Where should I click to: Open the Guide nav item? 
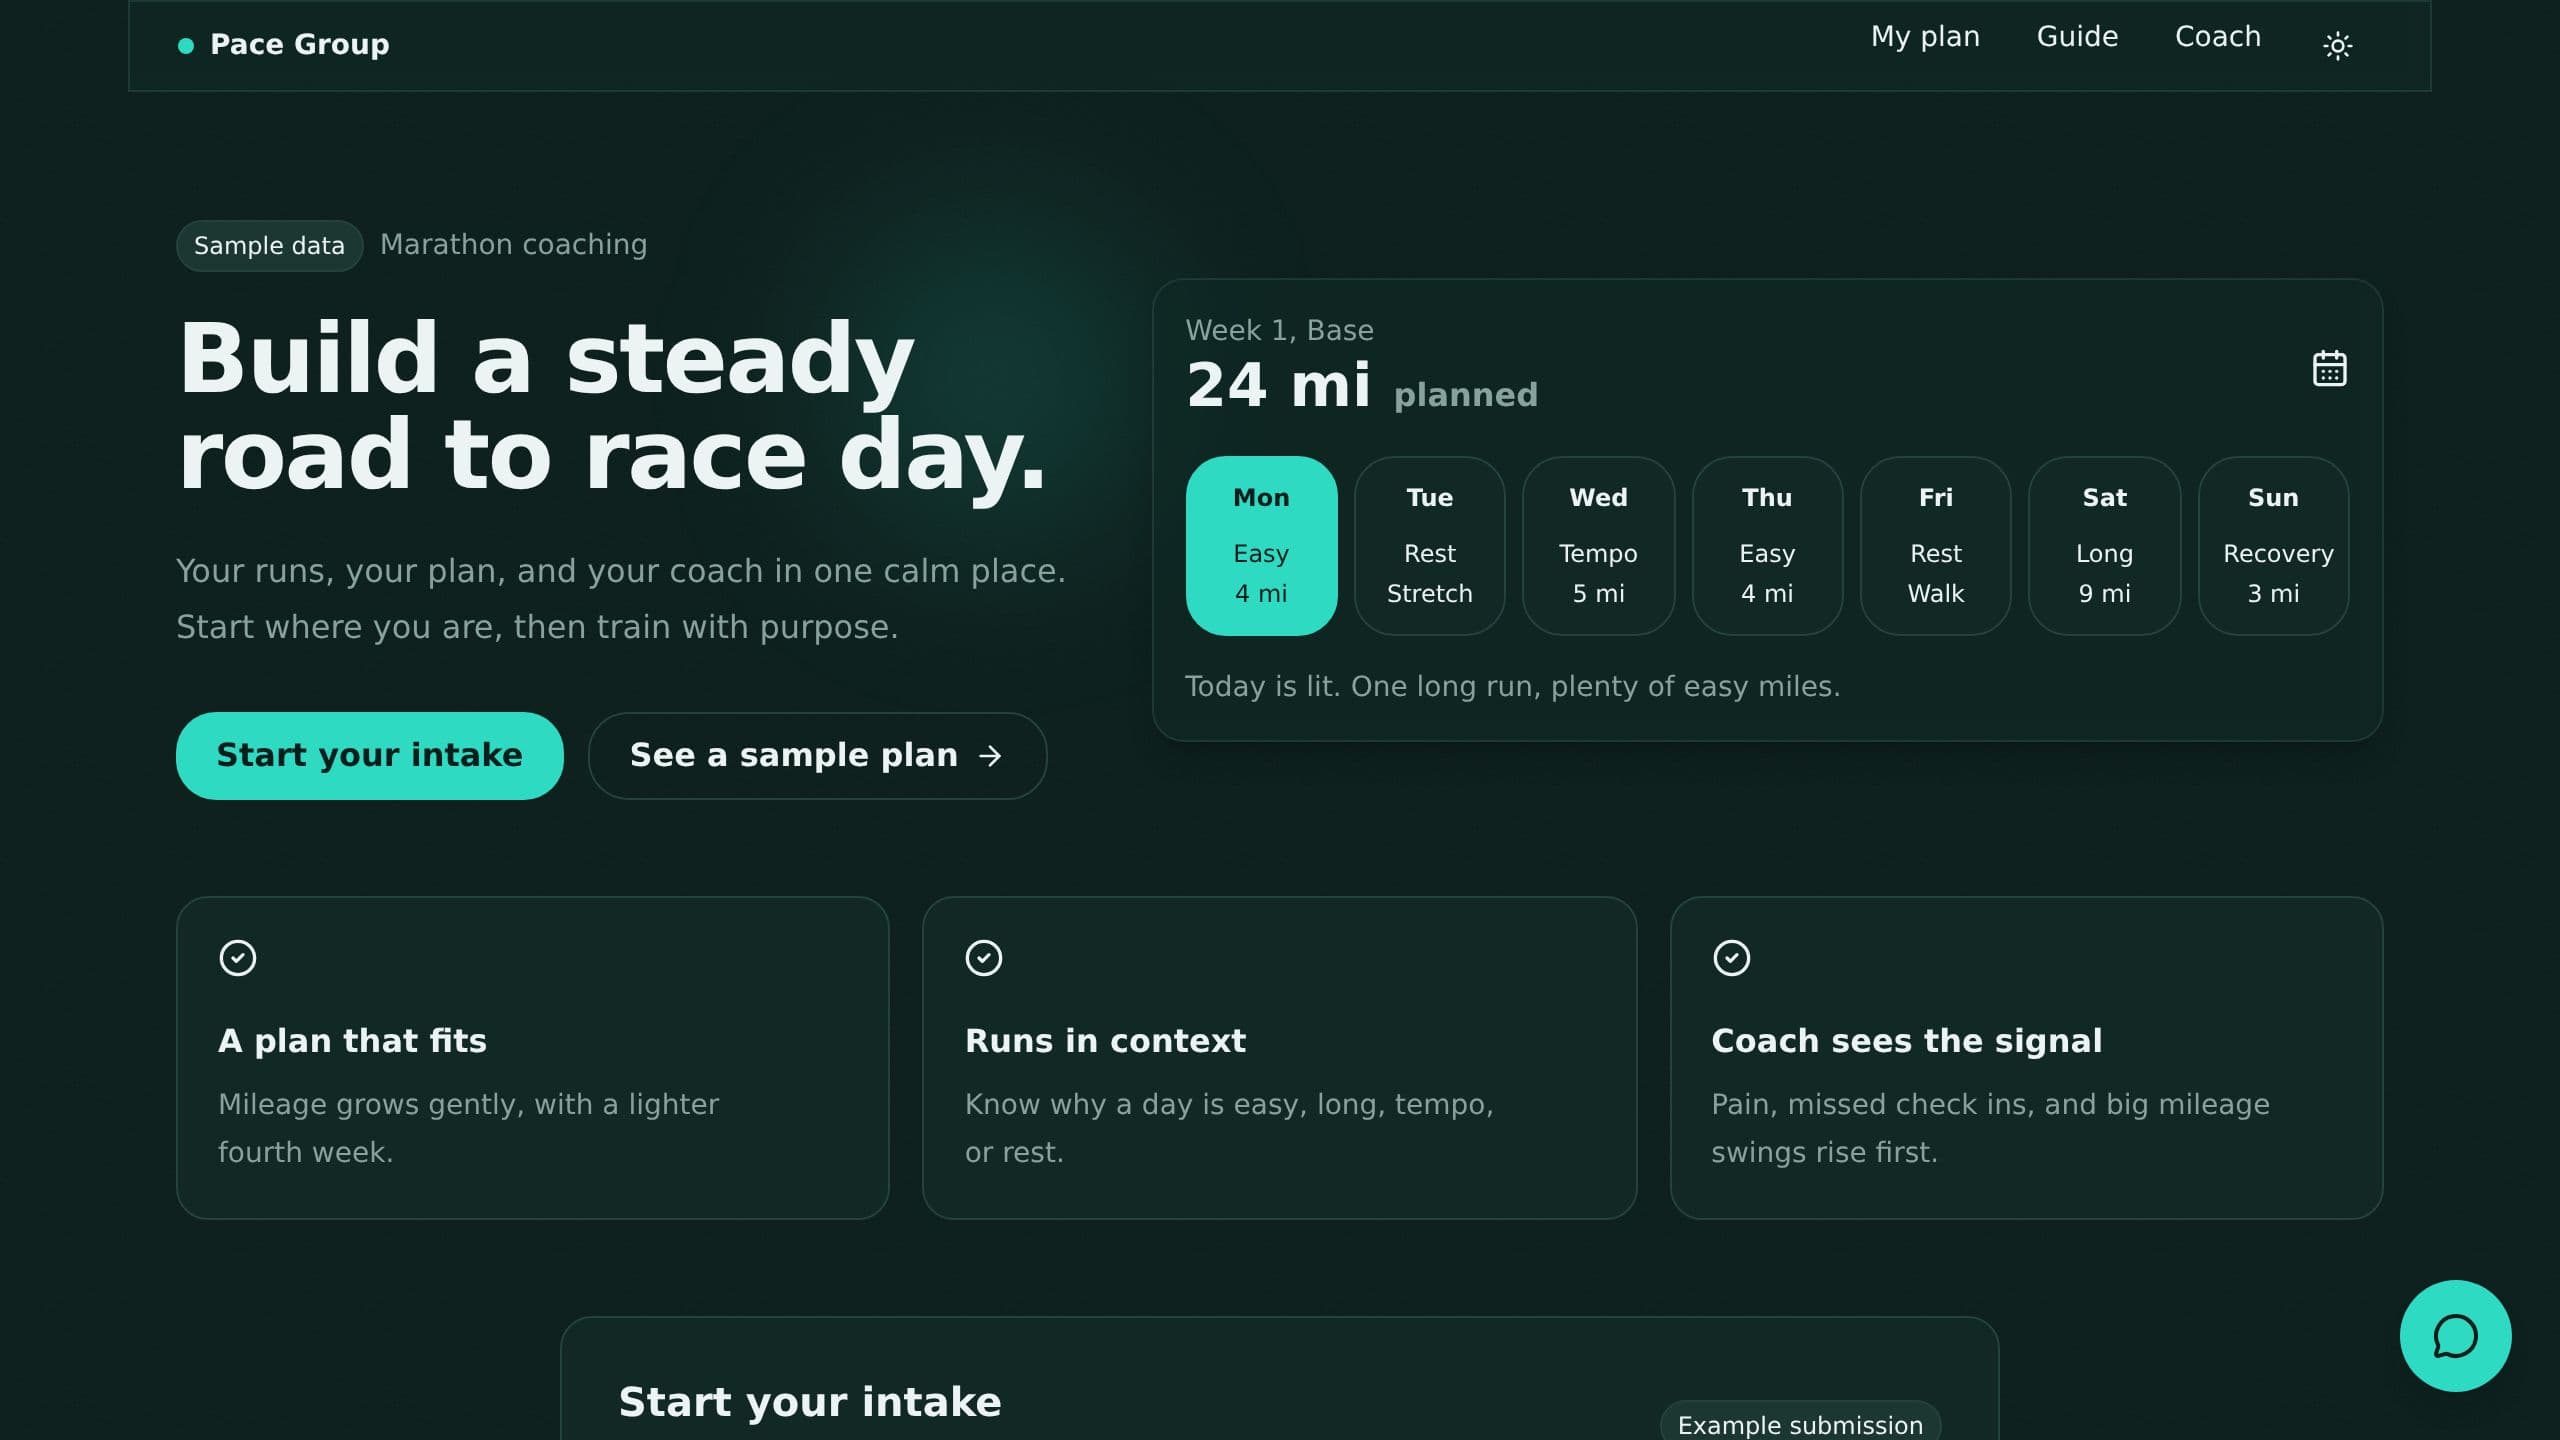click(2077, 37)
